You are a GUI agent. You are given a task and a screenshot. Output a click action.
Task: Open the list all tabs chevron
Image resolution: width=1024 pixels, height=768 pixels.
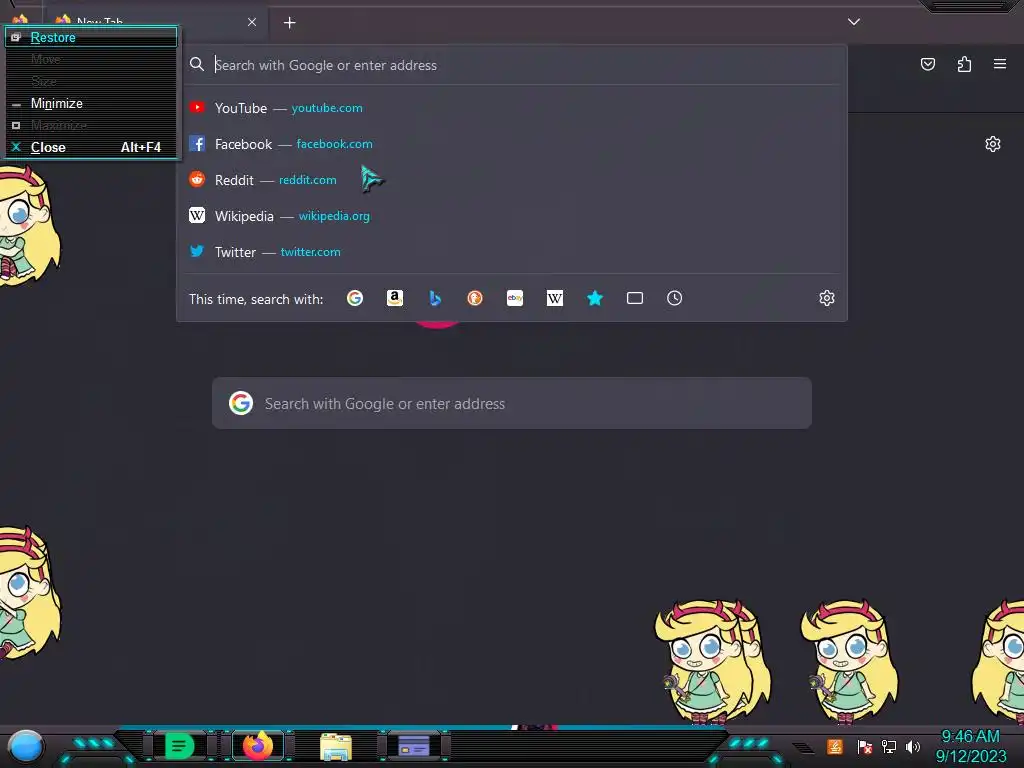click(854, 22)
